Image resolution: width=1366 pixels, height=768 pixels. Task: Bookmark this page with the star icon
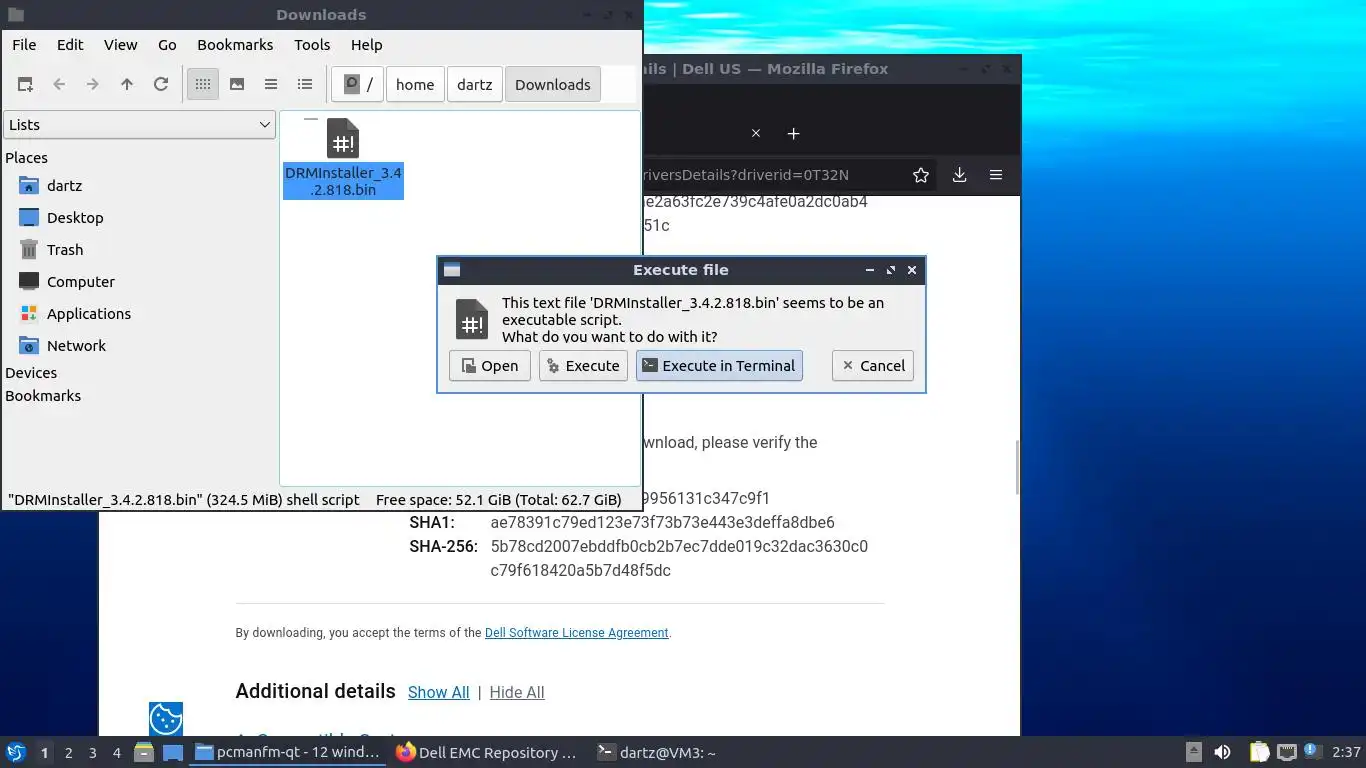[x=921, y=175]
